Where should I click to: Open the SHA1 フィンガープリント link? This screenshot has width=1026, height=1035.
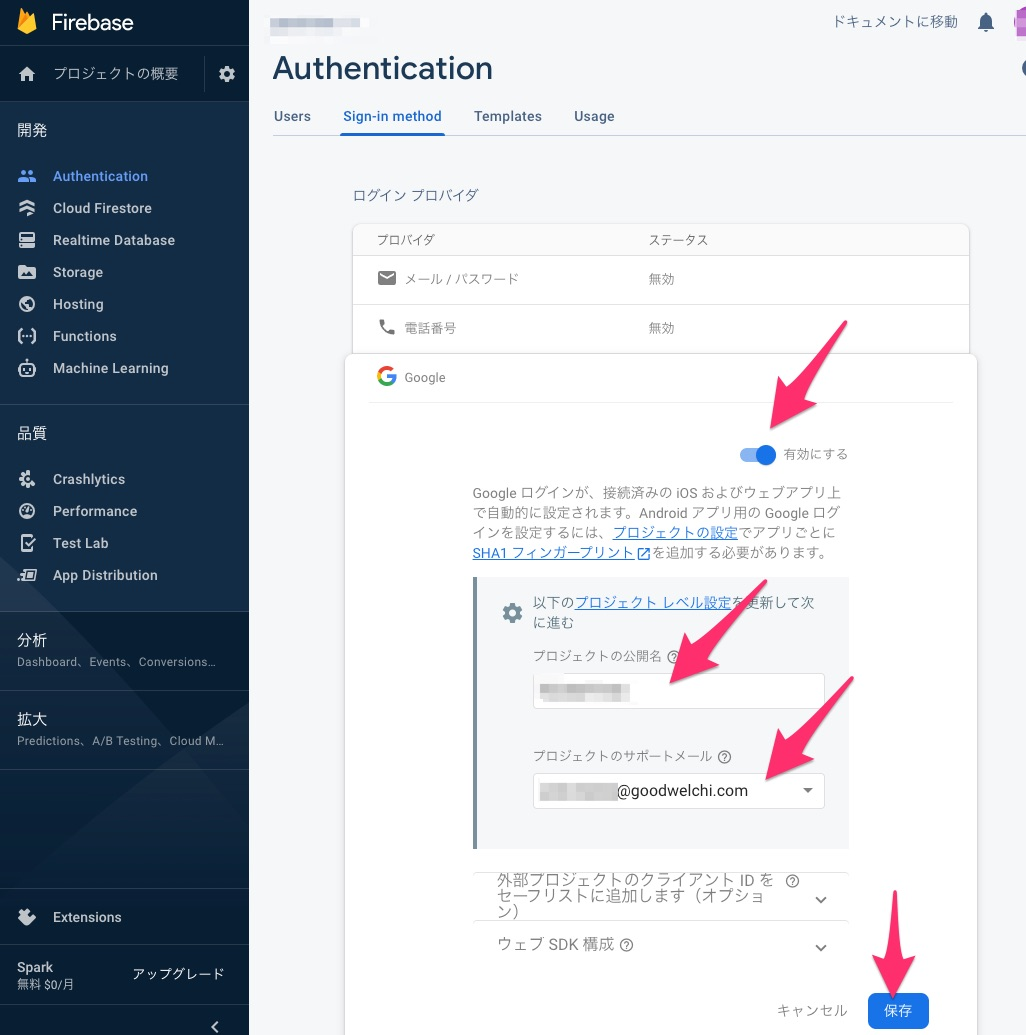pyautogui.click(x=553, y=552)
